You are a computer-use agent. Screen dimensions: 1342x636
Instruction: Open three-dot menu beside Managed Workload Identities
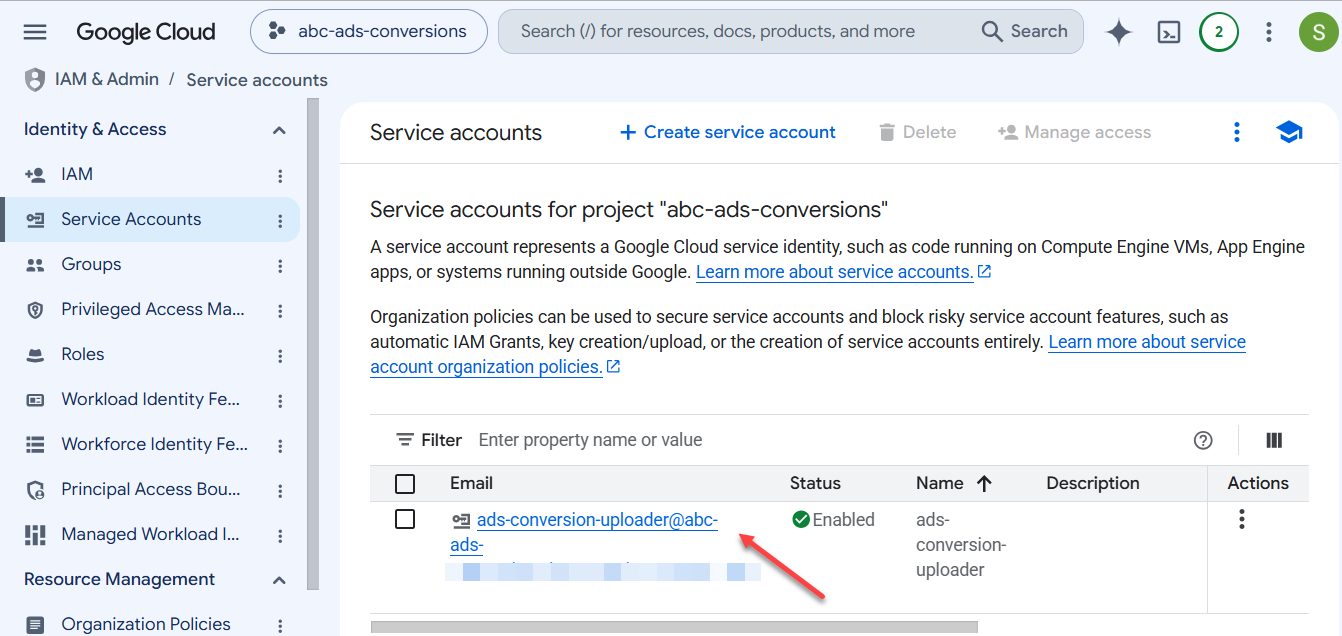280,536
